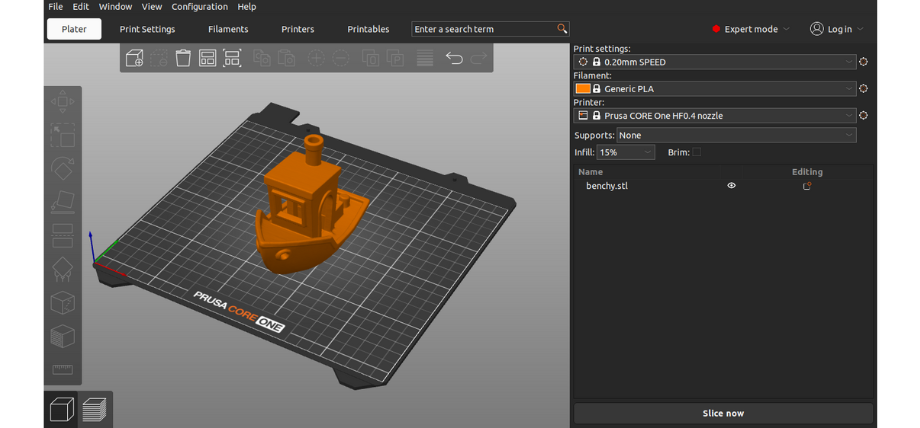Click the Undo arrow icon
Viewport: 920px width, 428px height.
[454, 58]
